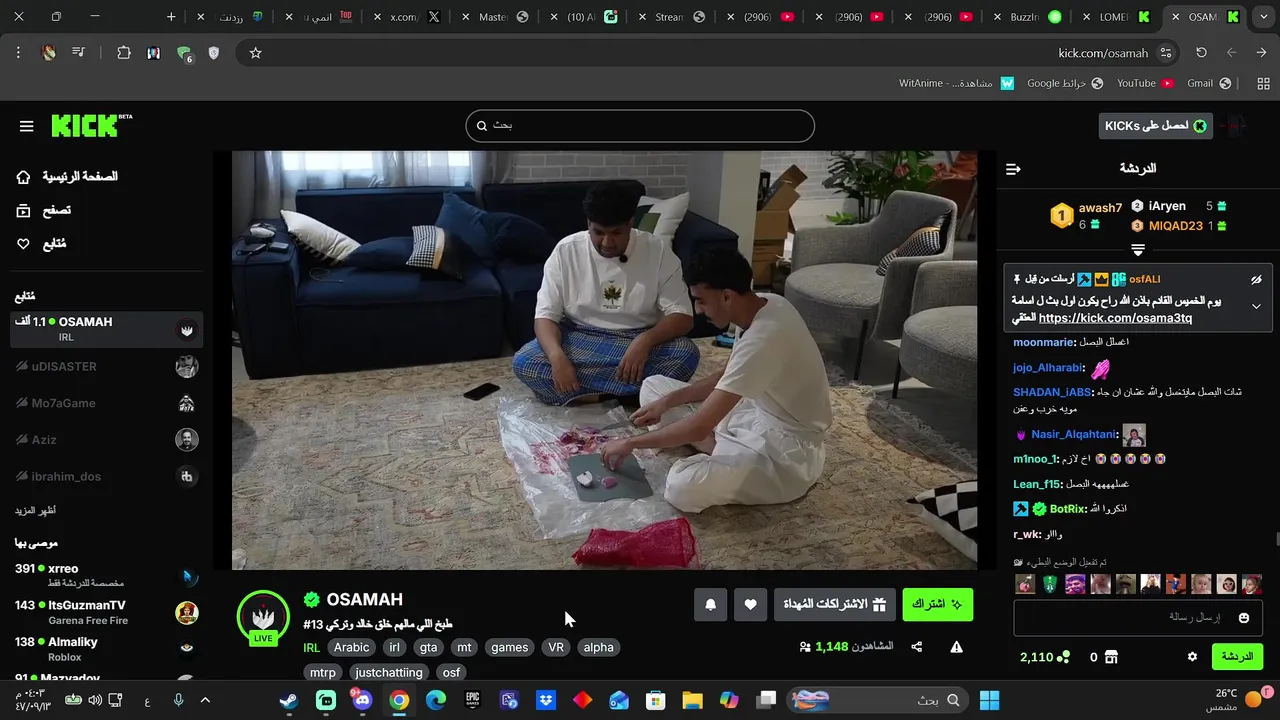
Task: Open uDISASTER channel in followed list
Action: [106, 367]
